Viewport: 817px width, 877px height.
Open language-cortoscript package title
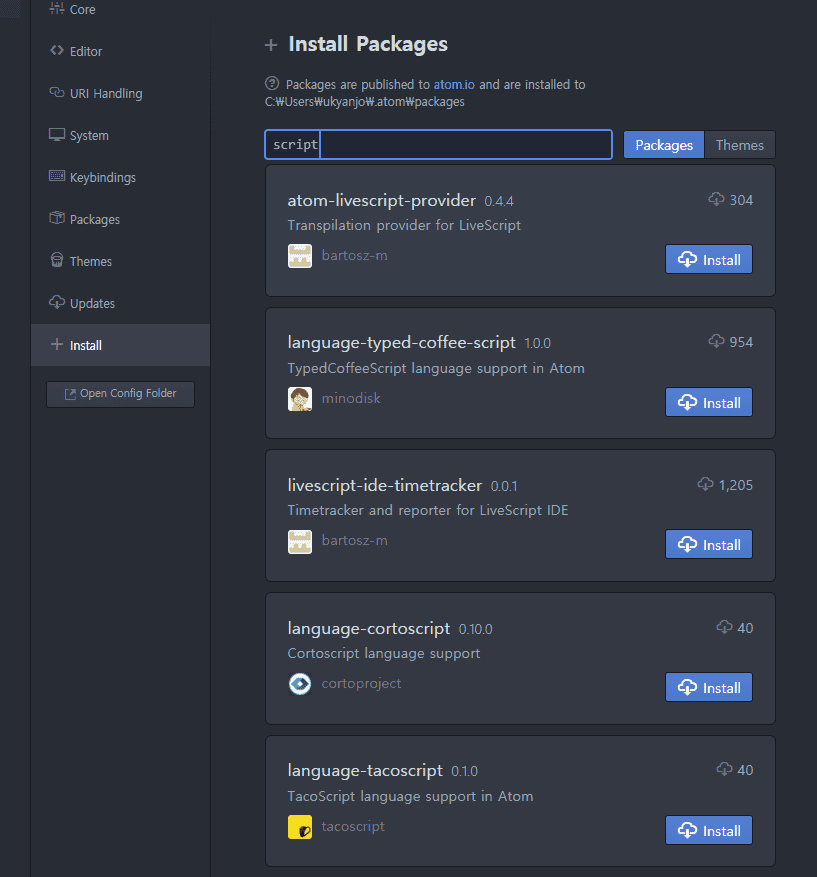point(369,628)
